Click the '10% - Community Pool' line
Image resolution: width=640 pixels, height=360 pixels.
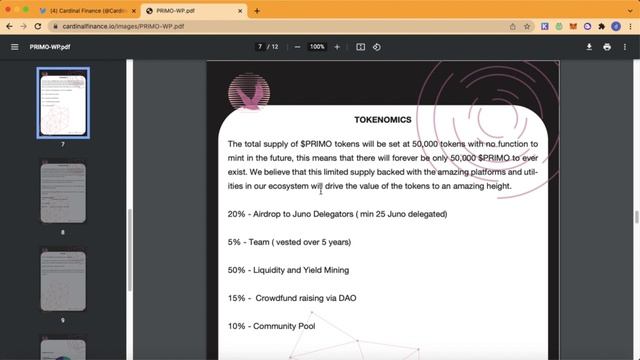(x=271, y=326)
